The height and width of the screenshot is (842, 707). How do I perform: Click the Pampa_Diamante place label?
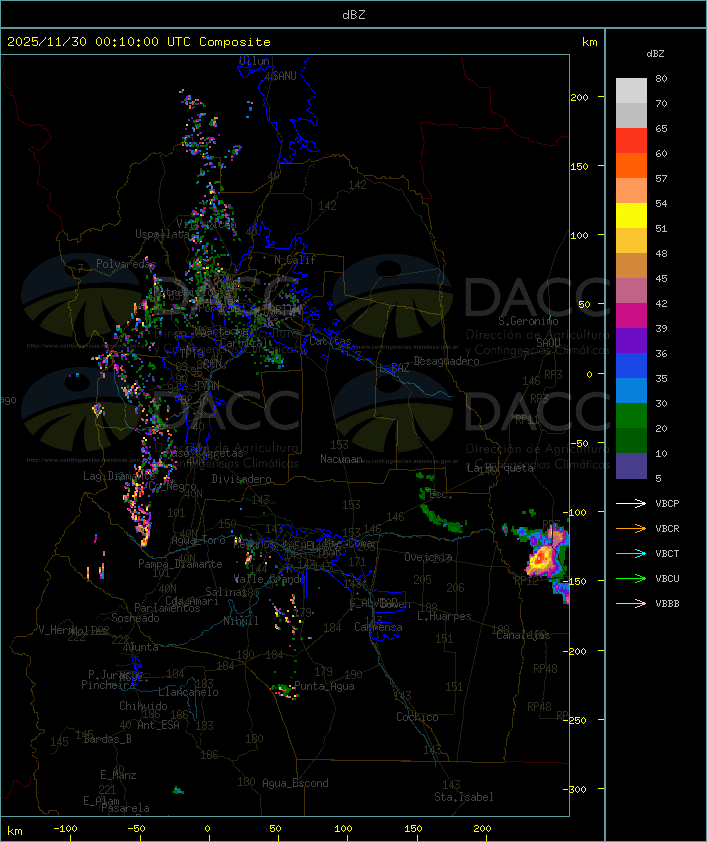click(180, 564)
